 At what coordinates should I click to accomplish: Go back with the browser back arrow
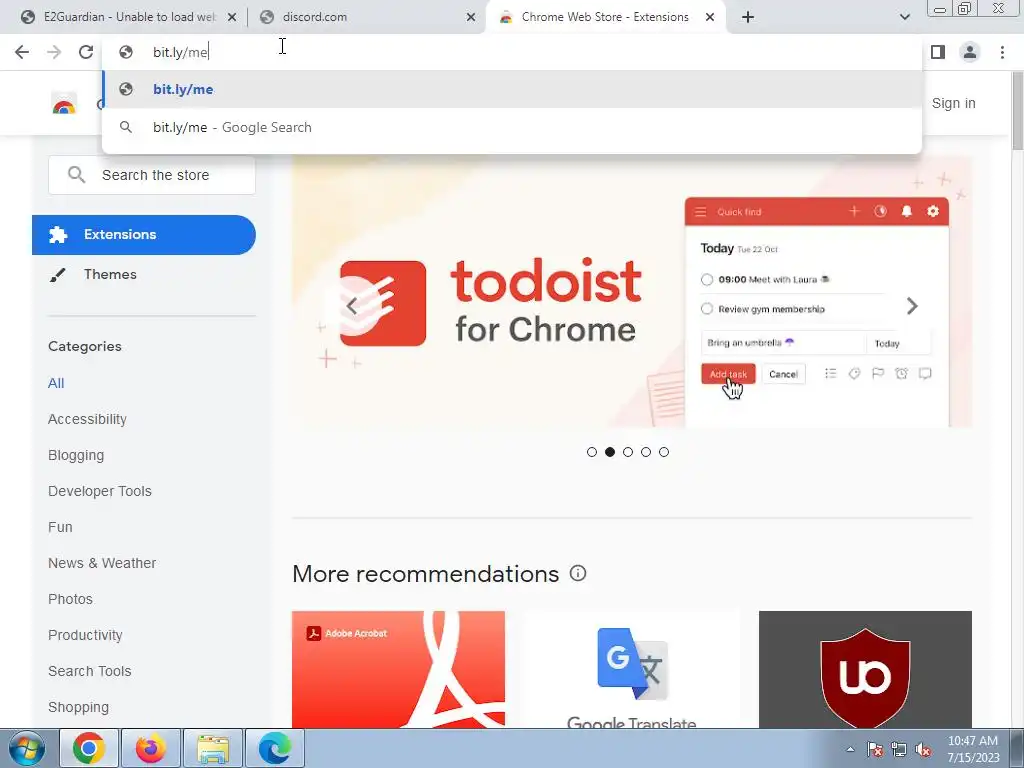(x=22, y=52)
